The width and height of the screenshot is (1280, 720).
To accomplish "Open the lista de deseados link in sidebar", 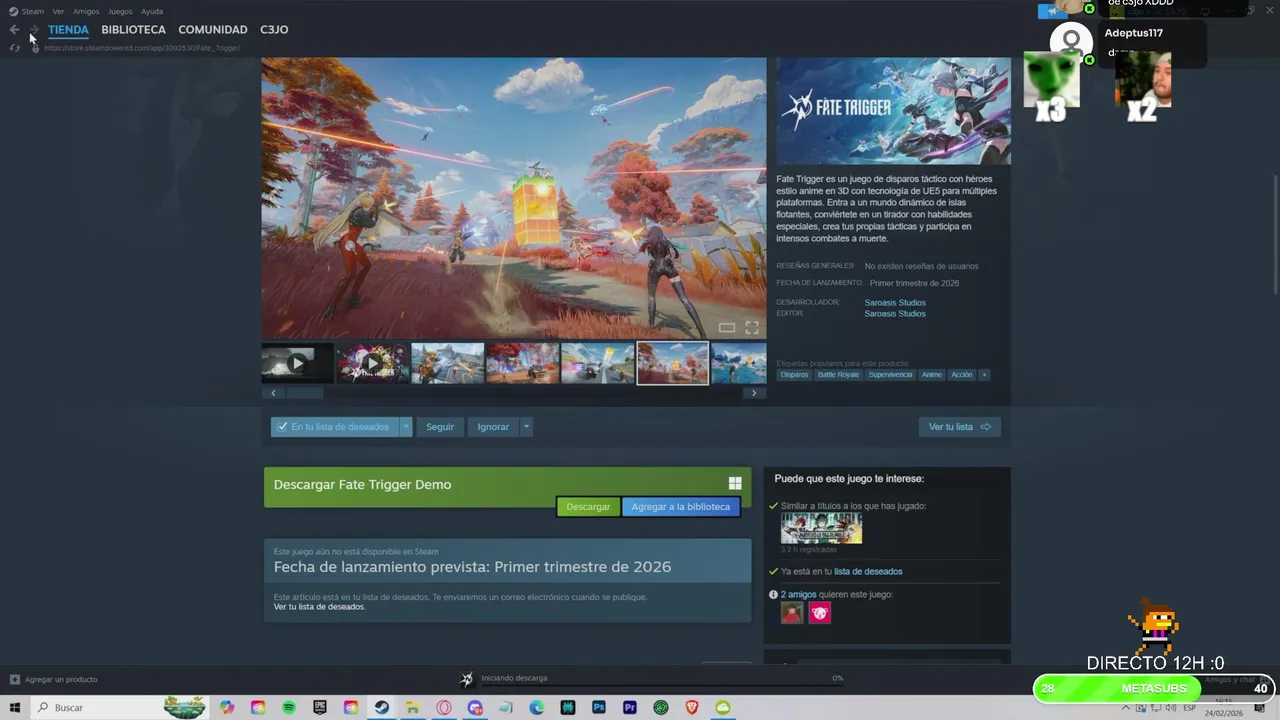I will pos(868,572).
